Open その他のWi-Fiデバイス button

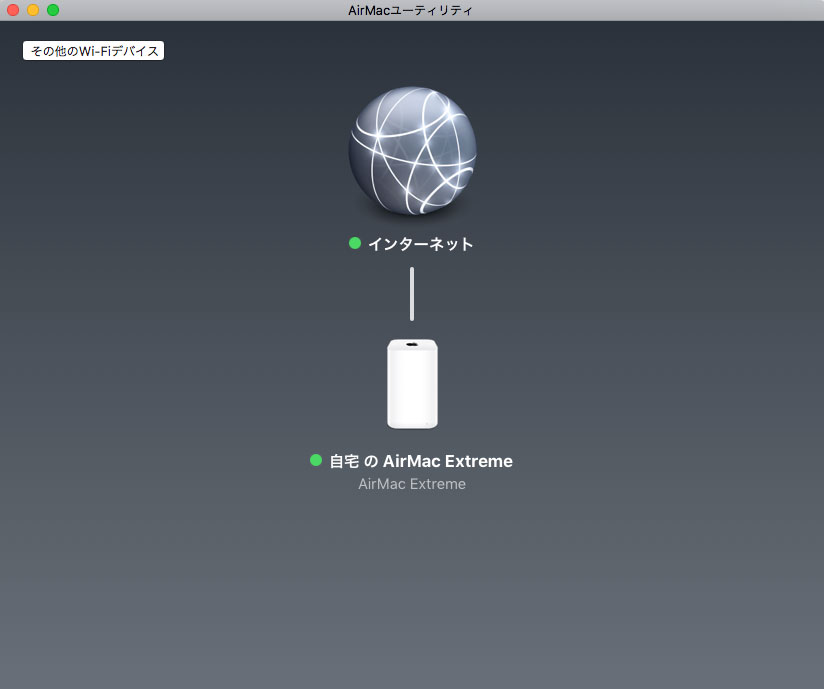click(94, 50)
